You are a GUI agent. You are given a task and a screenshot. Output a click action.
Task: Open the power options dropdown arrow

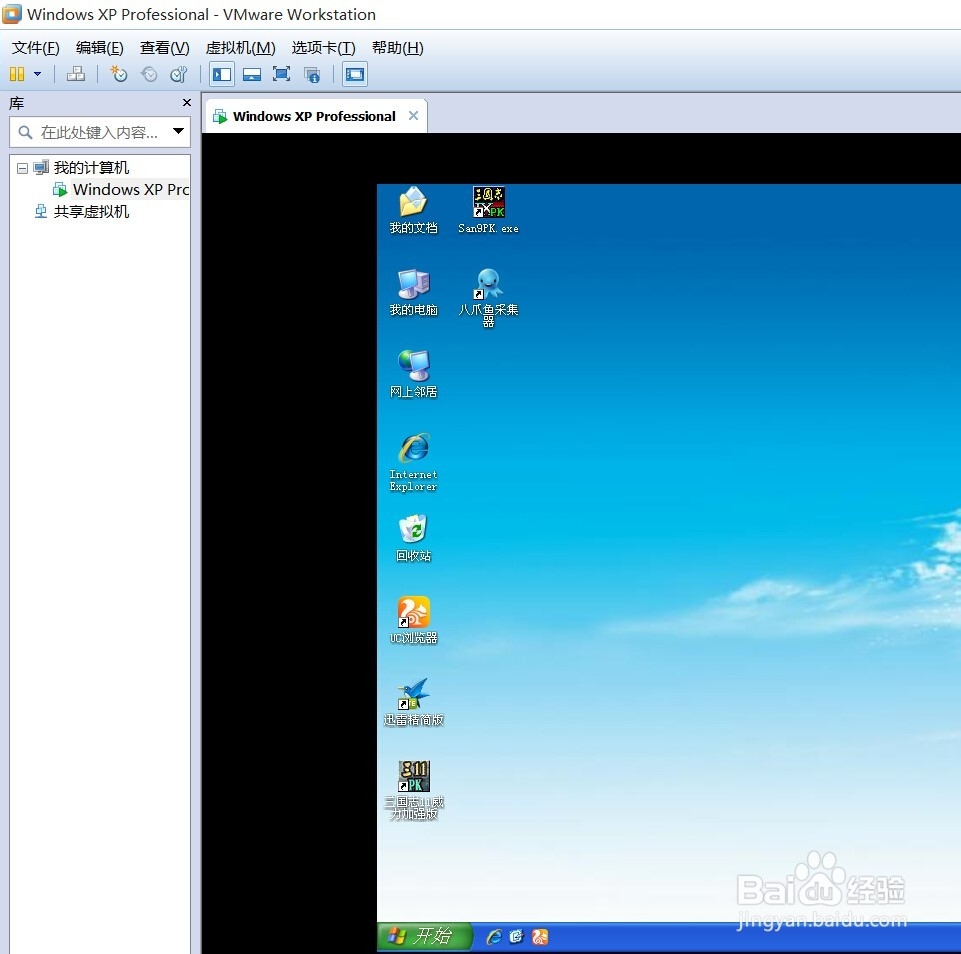pyautogui.click(x=37, y=74)
